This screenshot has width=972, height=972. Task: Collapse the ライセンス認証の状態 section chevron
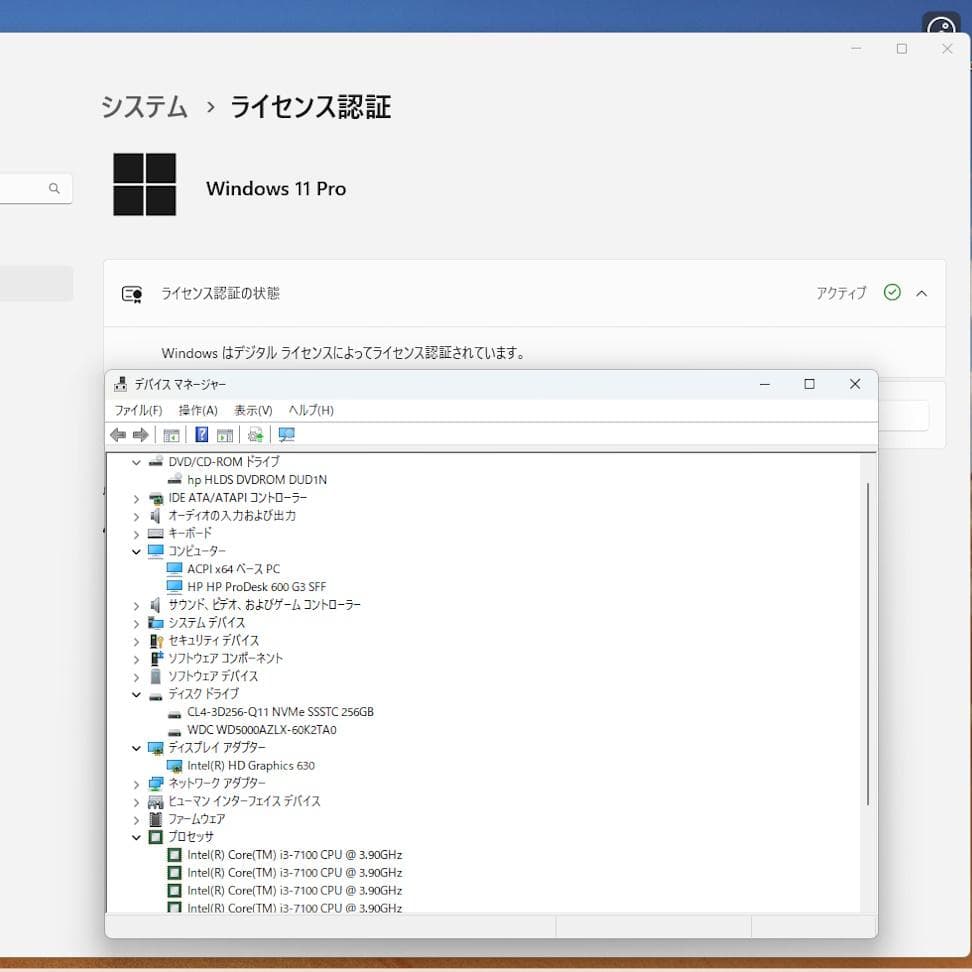(x=922, y=293)
